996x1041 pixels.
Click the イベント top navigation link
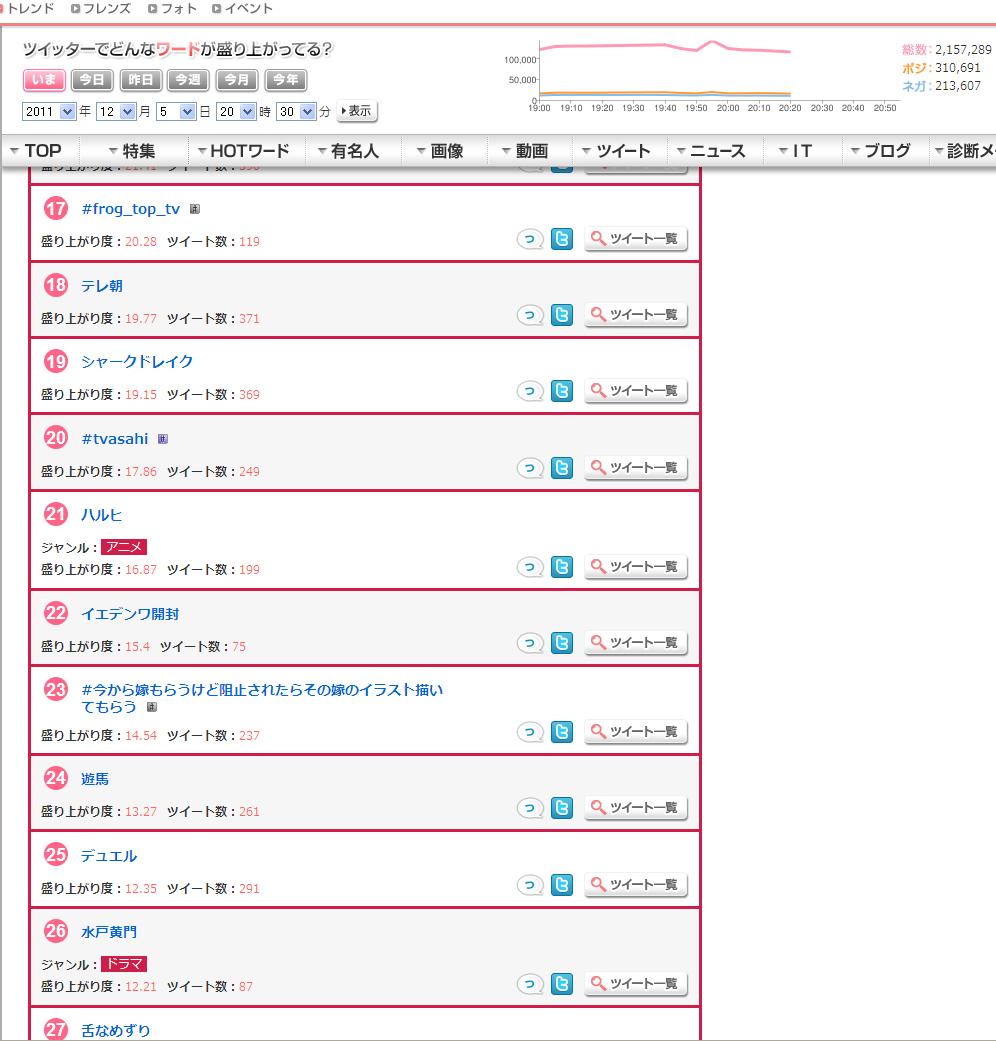click(242, 9)
